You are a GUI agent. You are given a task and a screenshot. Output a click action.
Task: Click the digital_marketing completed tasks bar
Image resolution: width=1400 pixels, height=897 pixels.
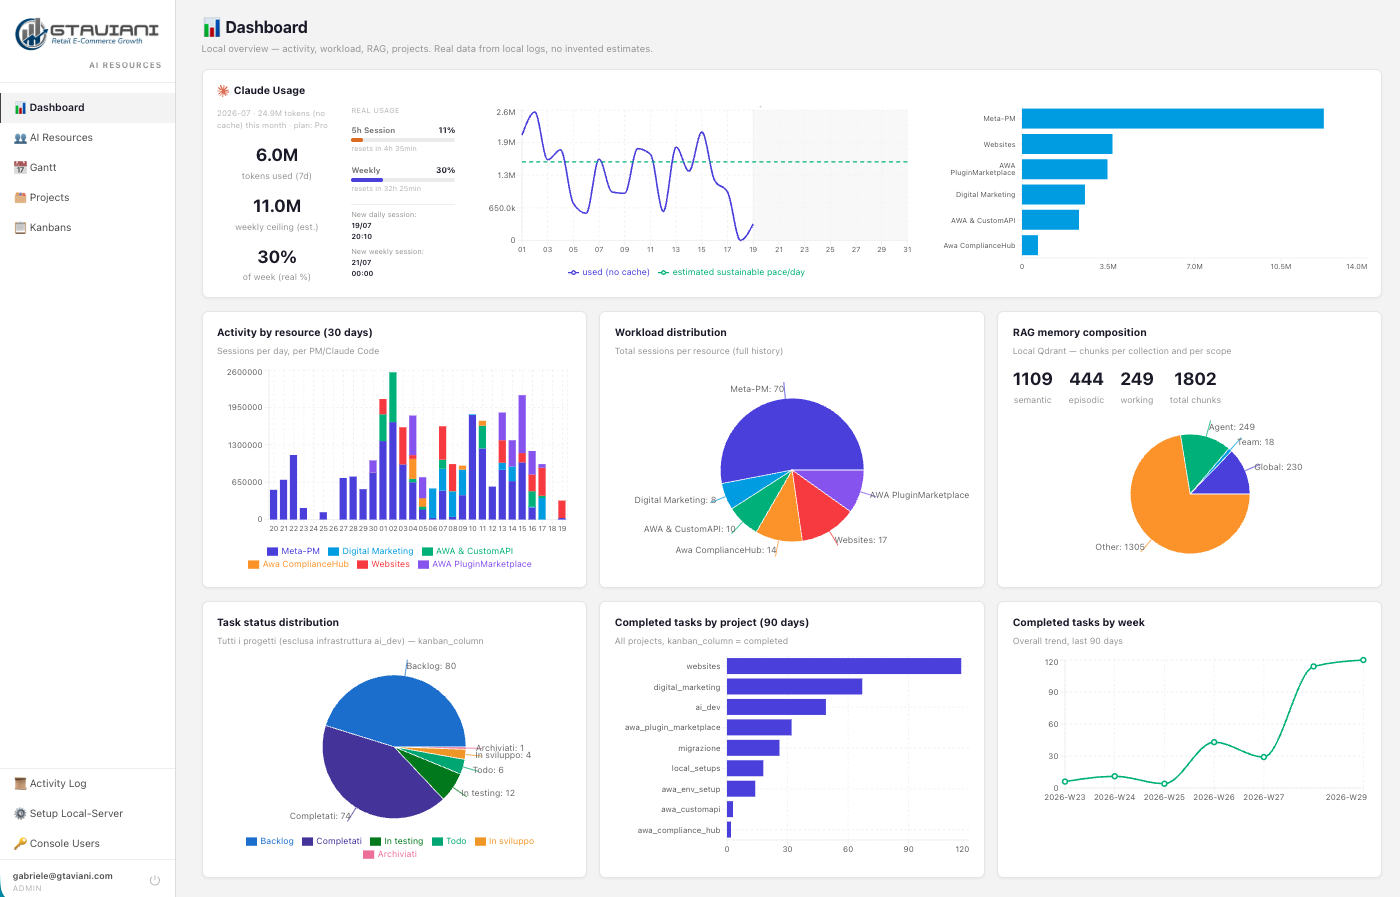click(794, 686)
